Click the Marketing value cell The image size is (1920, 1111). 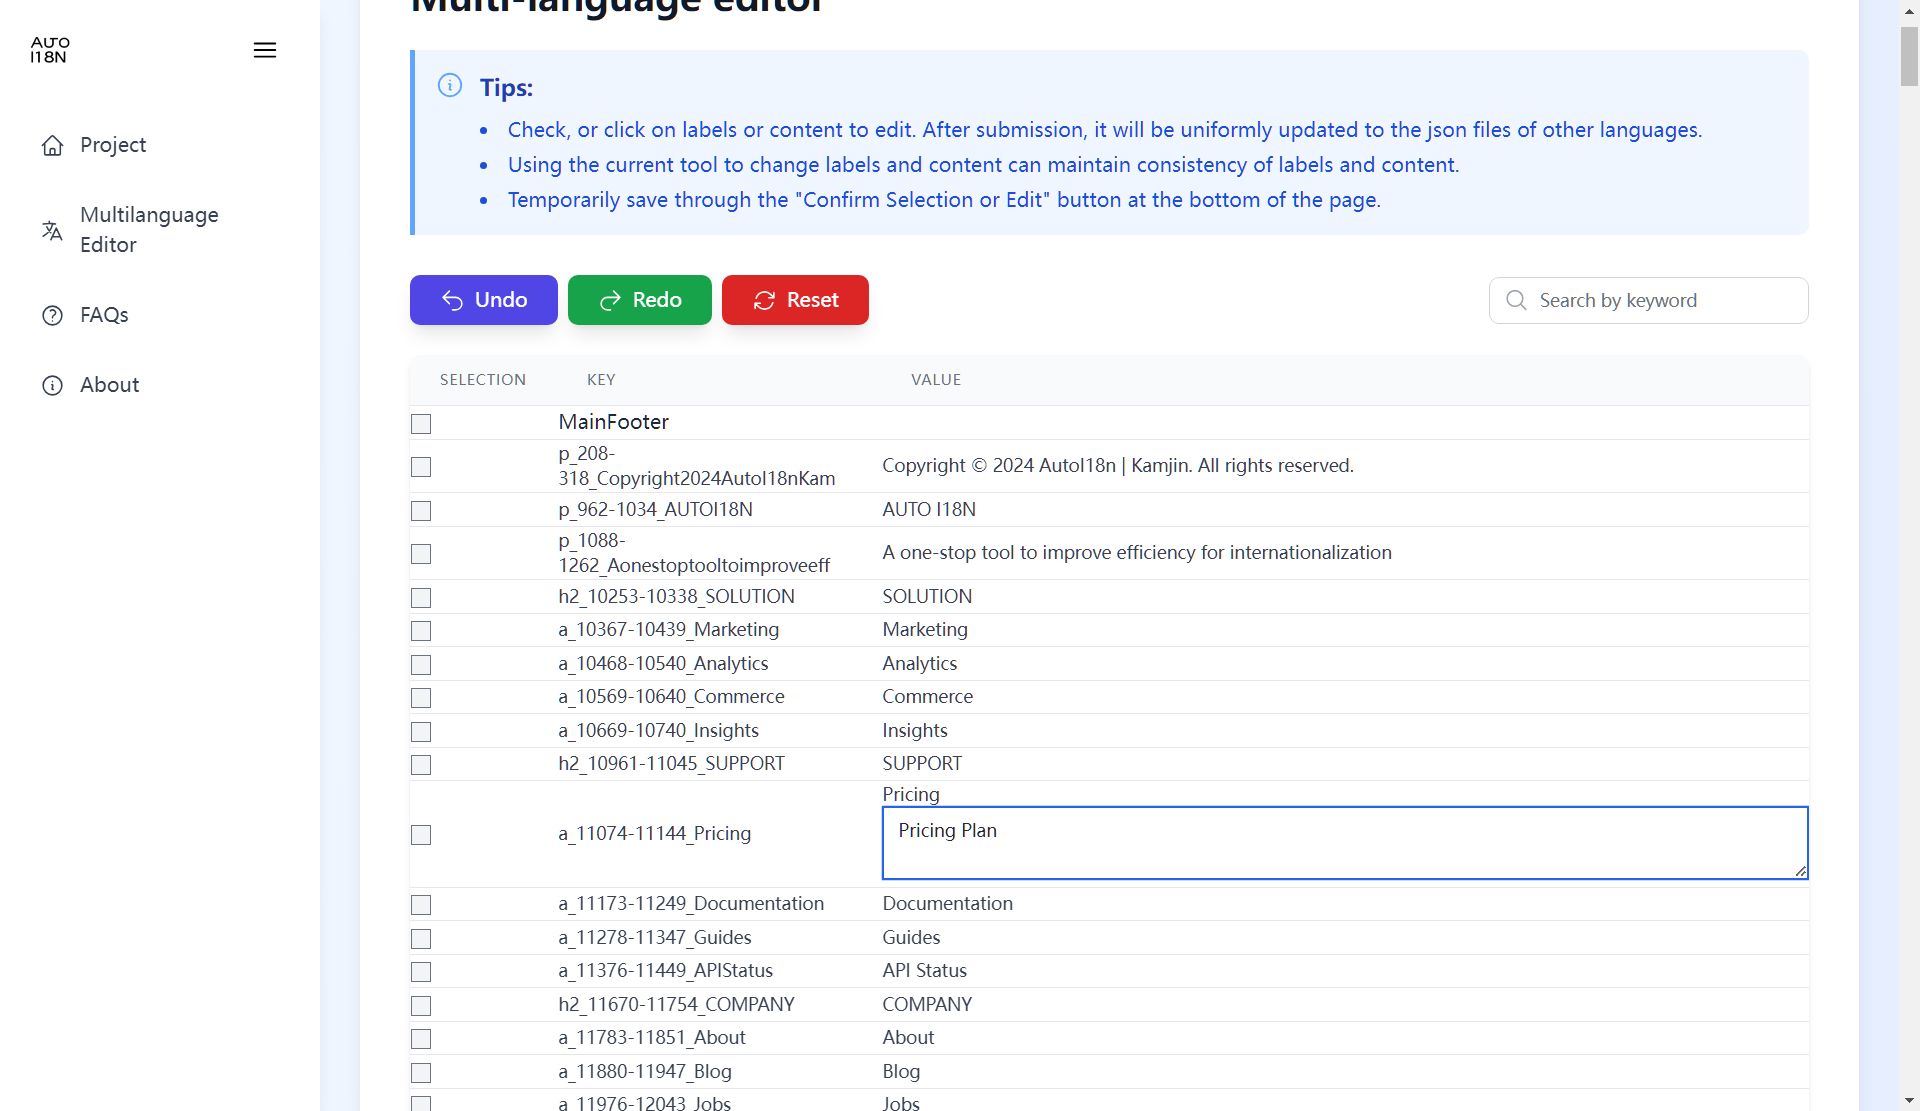coord(925,629)
